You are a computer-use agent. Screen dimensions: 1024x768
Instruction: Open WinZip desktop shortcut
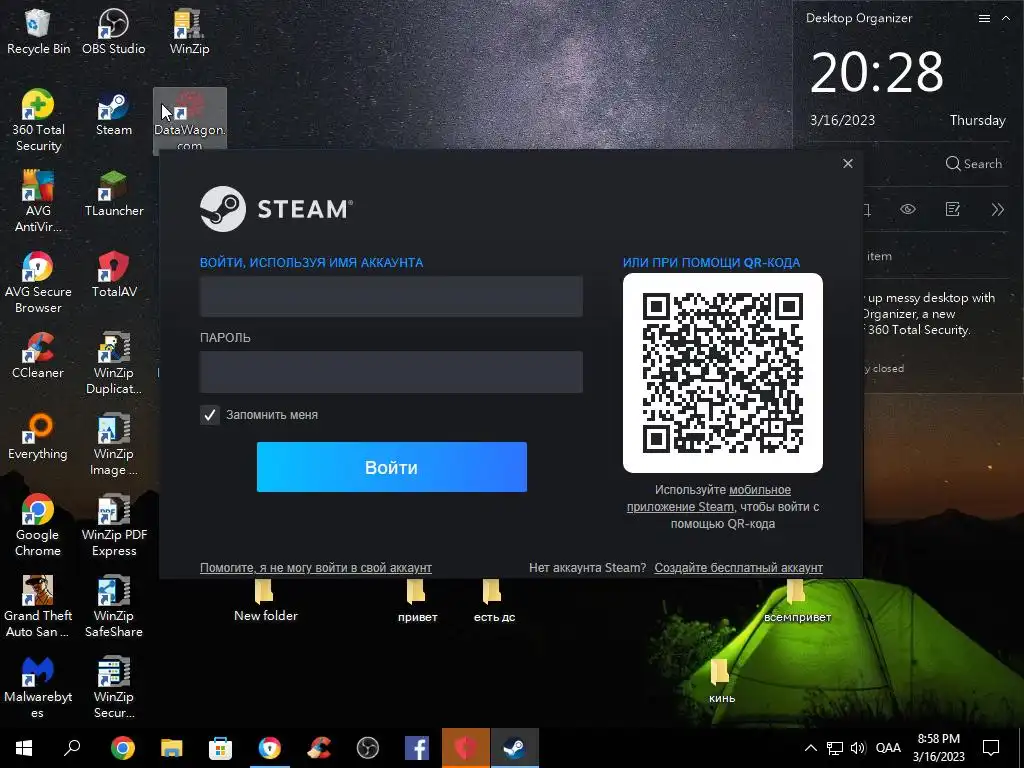pyautogui.click(x=189, y=31)
